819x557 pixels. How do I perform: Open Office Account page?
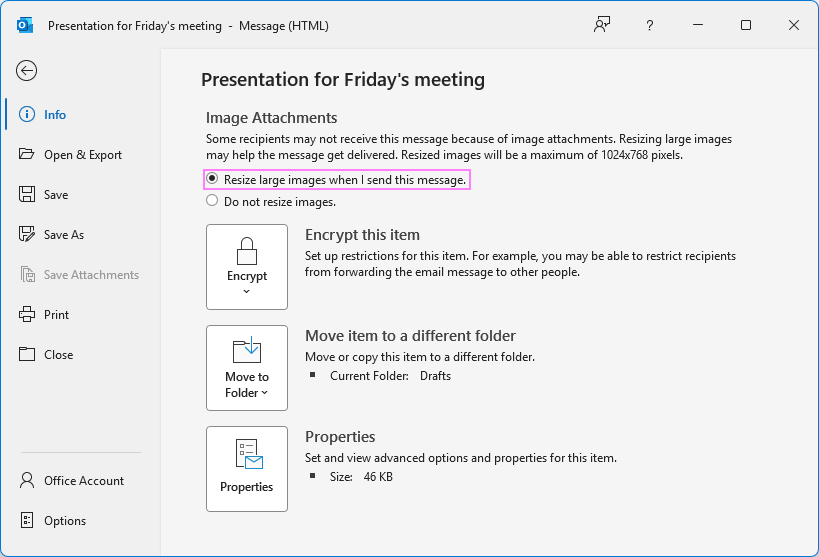tap(72, 480)
